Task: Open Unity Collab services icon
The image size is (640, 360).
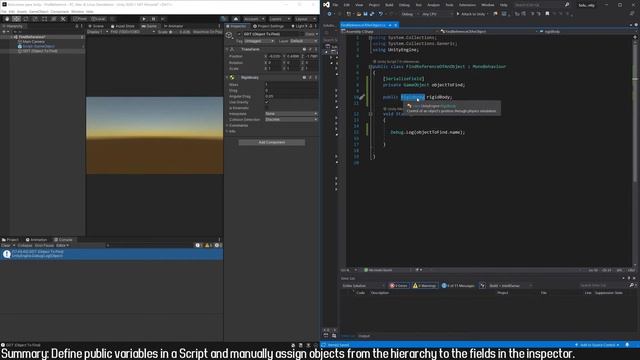Action: point(224,19)
